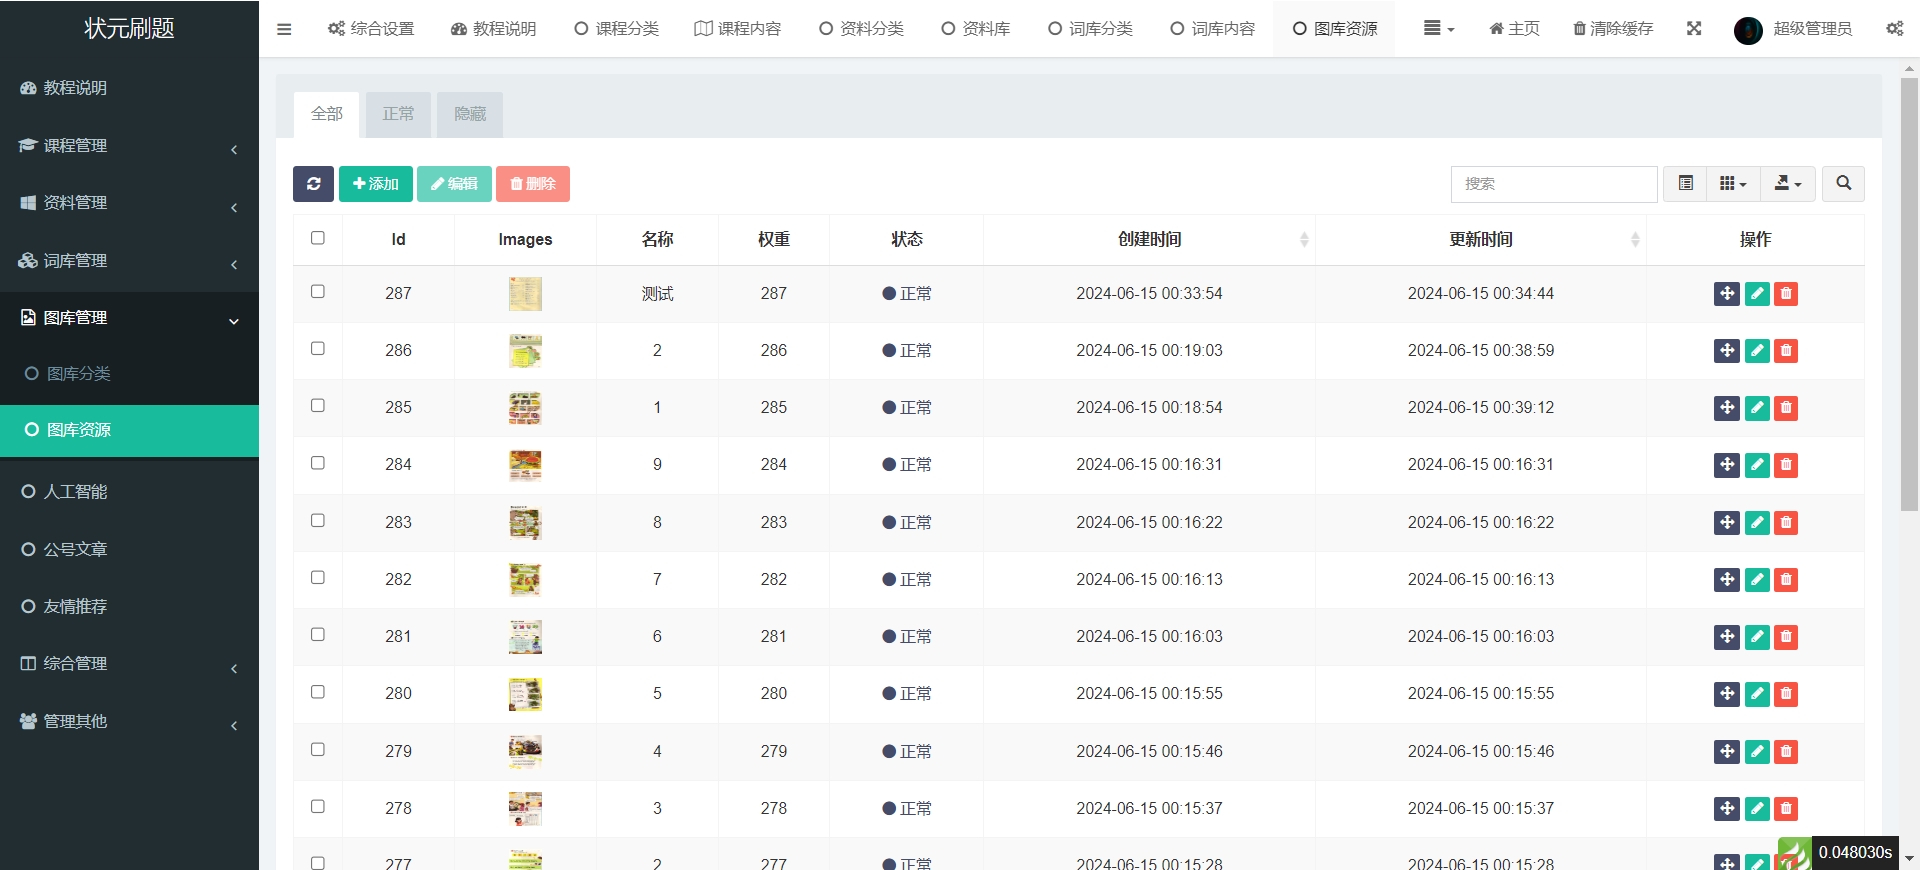Expand 词库管理 in the sidebar
Screen dimensions: 1920x870
[129, 261]
